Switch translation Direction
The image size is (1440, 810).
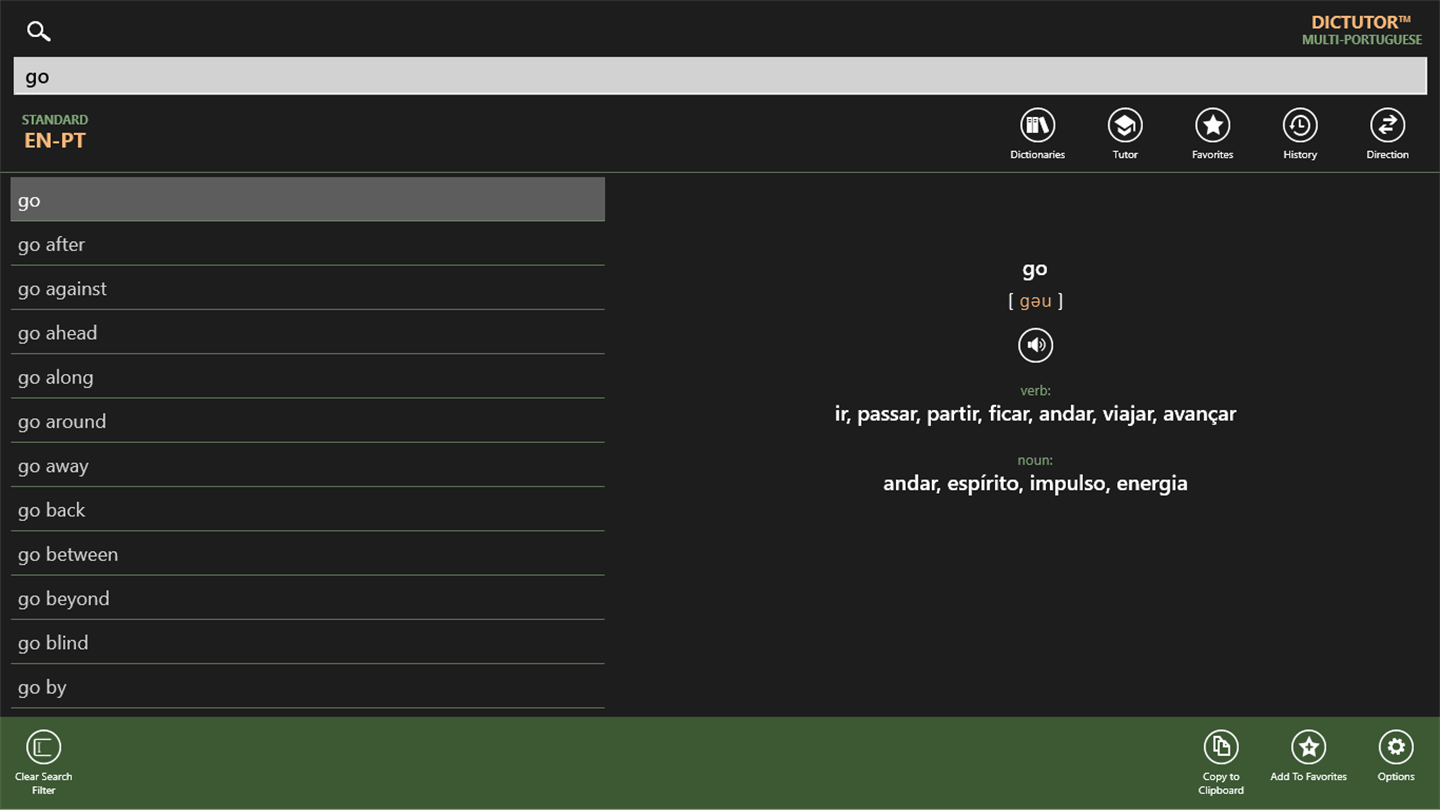pyautogui.click(x=1387, y=134)
